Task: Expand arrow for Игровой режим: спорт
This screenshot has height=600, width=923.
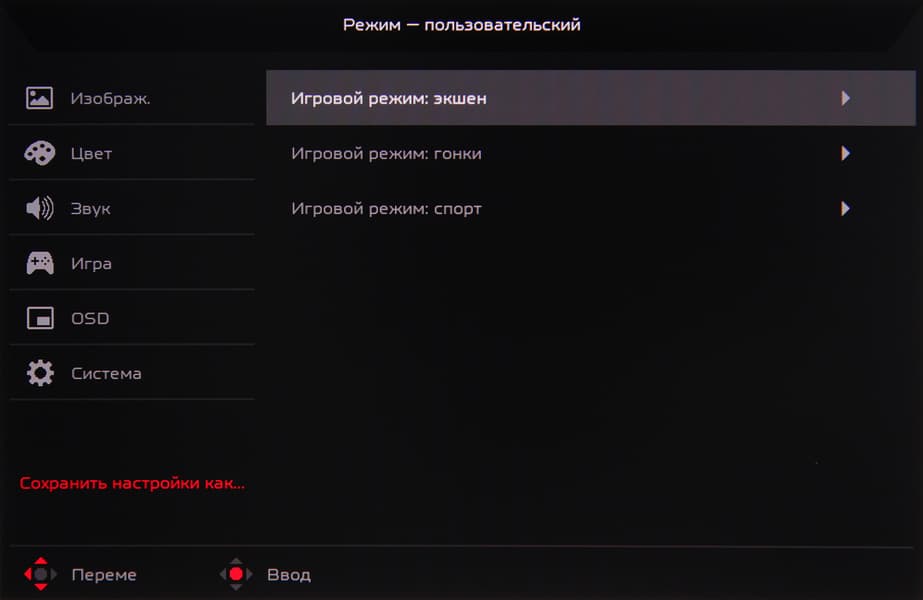Action: tap(845, 208)
